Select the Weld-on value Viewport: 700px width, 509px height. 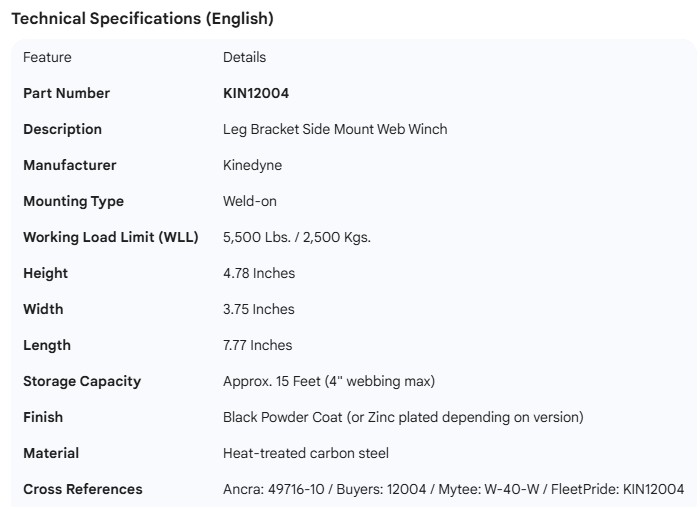[249, 201]
